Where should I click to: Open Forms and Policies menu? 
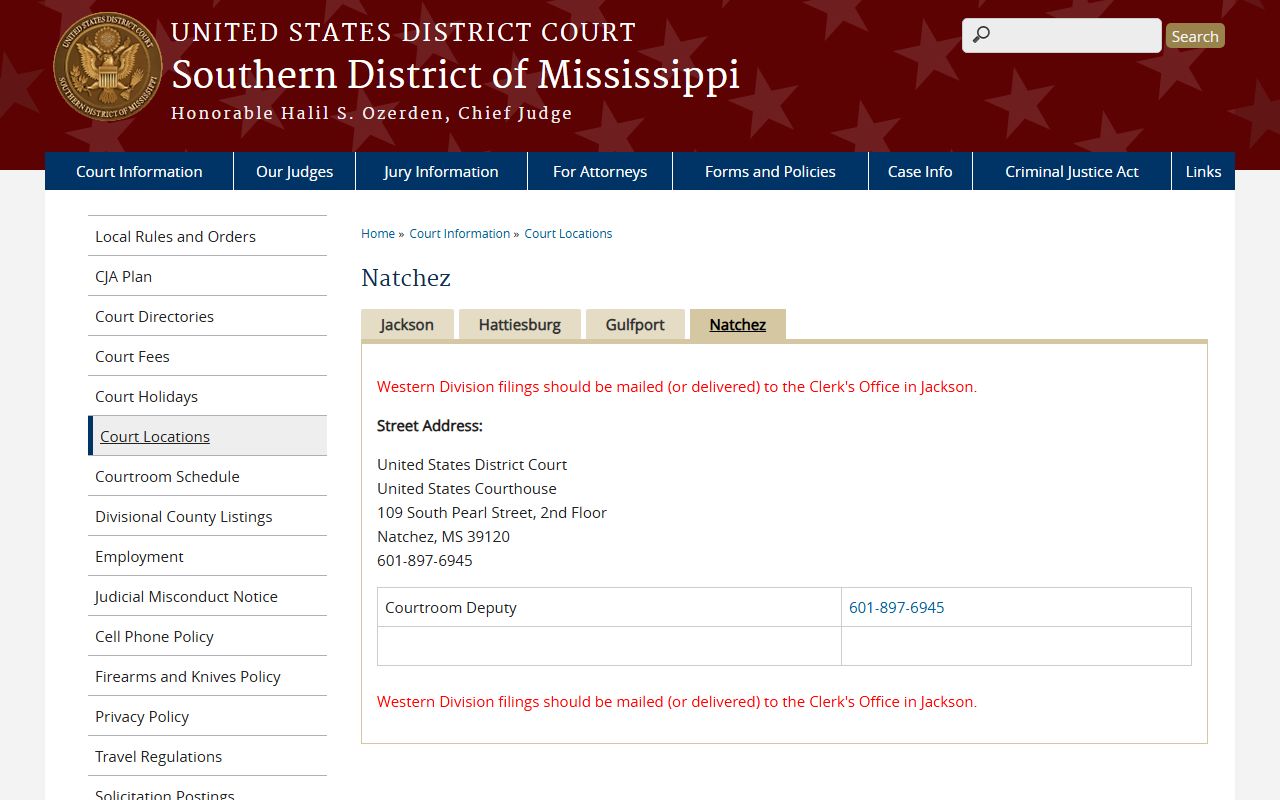tap(770, 171)
